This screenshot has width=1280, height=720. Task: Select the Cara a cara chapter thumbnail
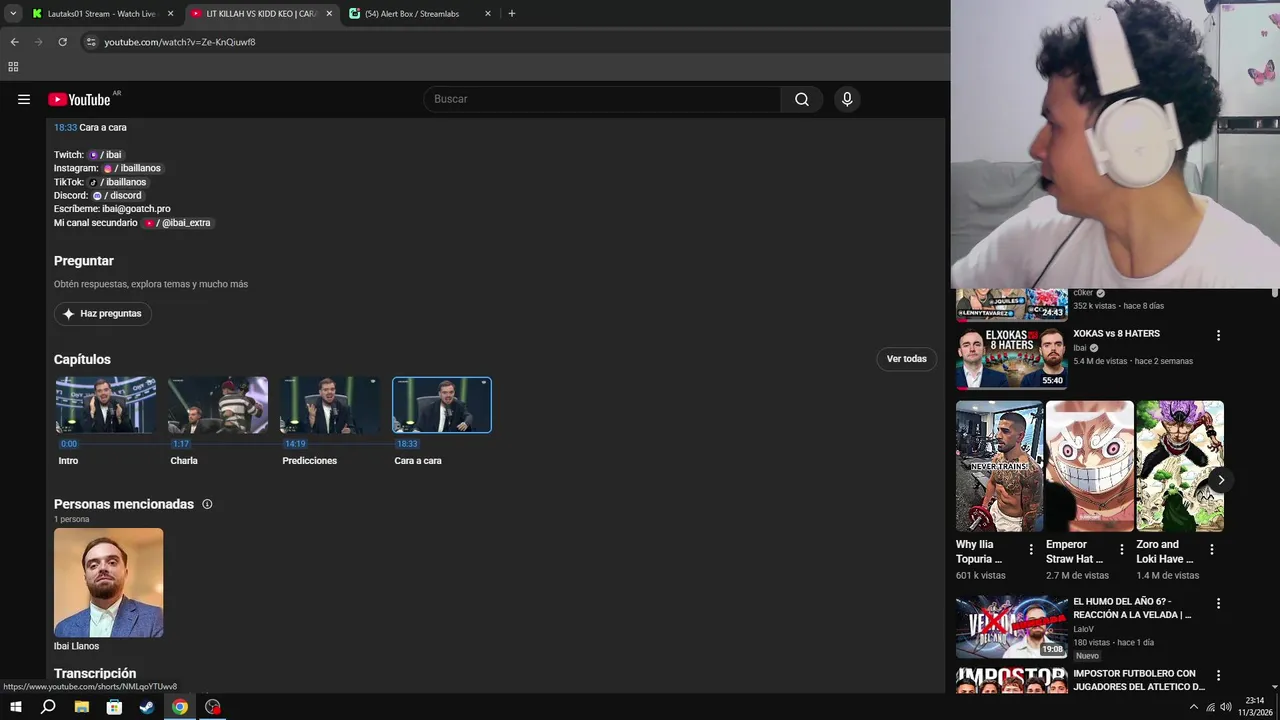click(x=442, y=405)
